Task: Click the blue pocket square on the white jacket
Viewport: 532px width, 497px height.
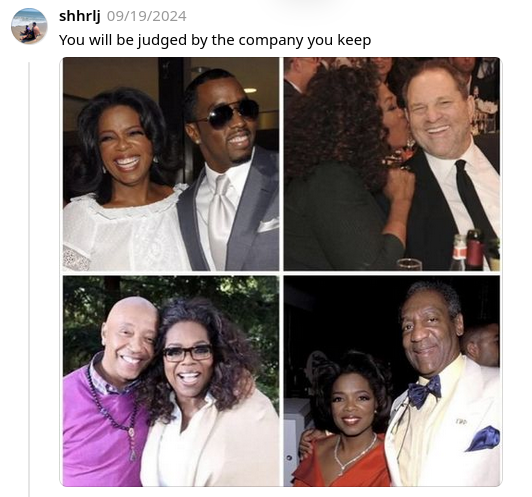Action: [x=483, y=439]
